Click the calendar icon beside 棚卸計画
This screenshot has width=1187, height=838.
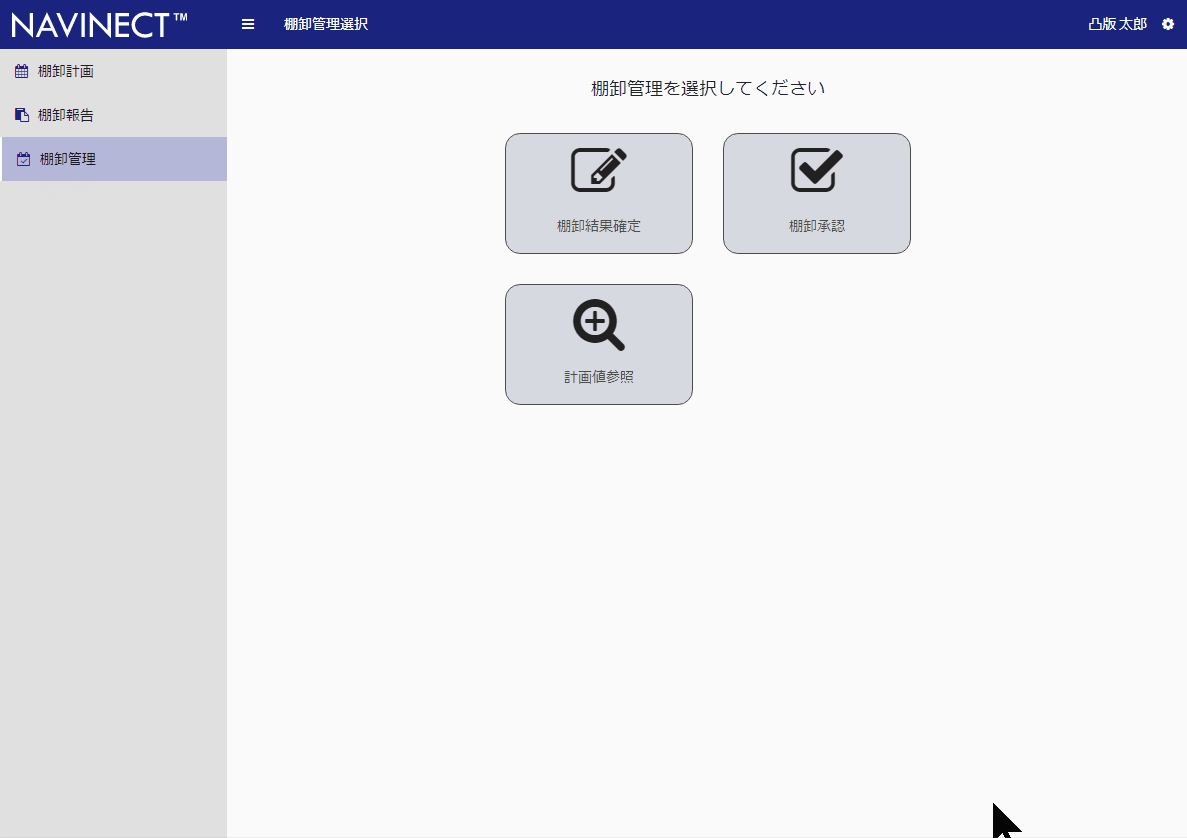(21, 70)
